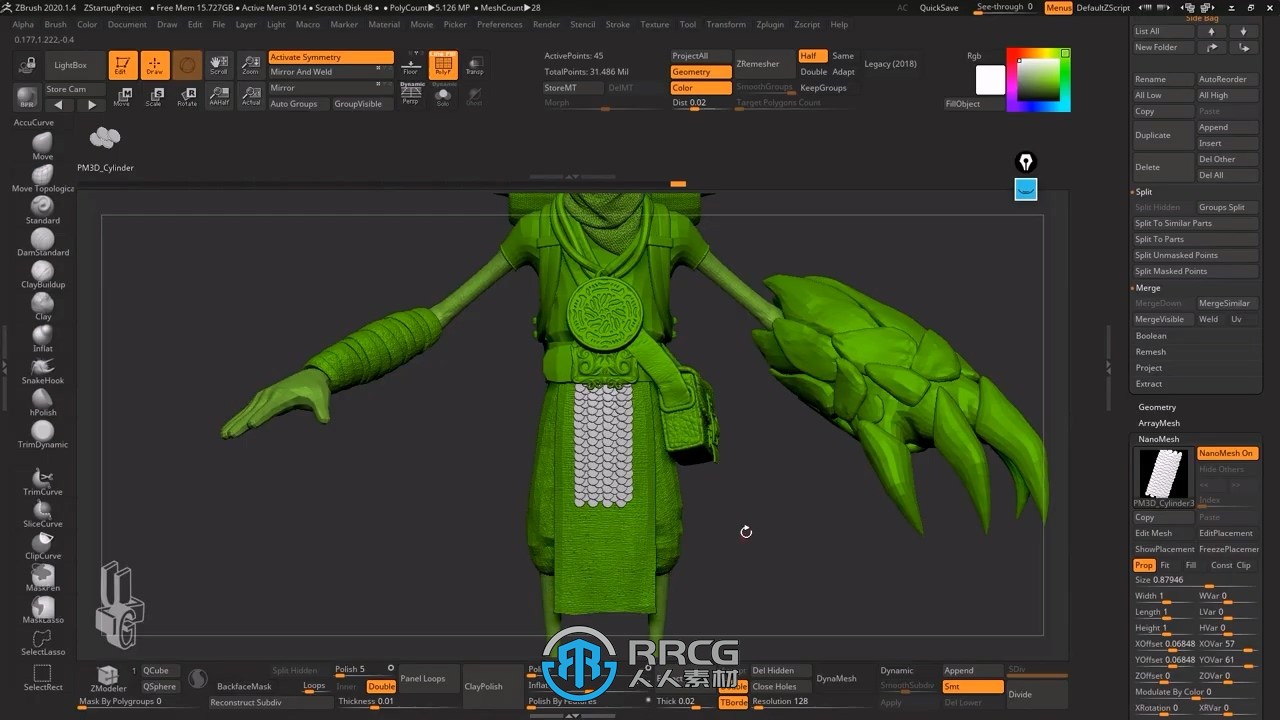Collapse the NanoMesh subpalette
1280x720 pixels.
1158,439
